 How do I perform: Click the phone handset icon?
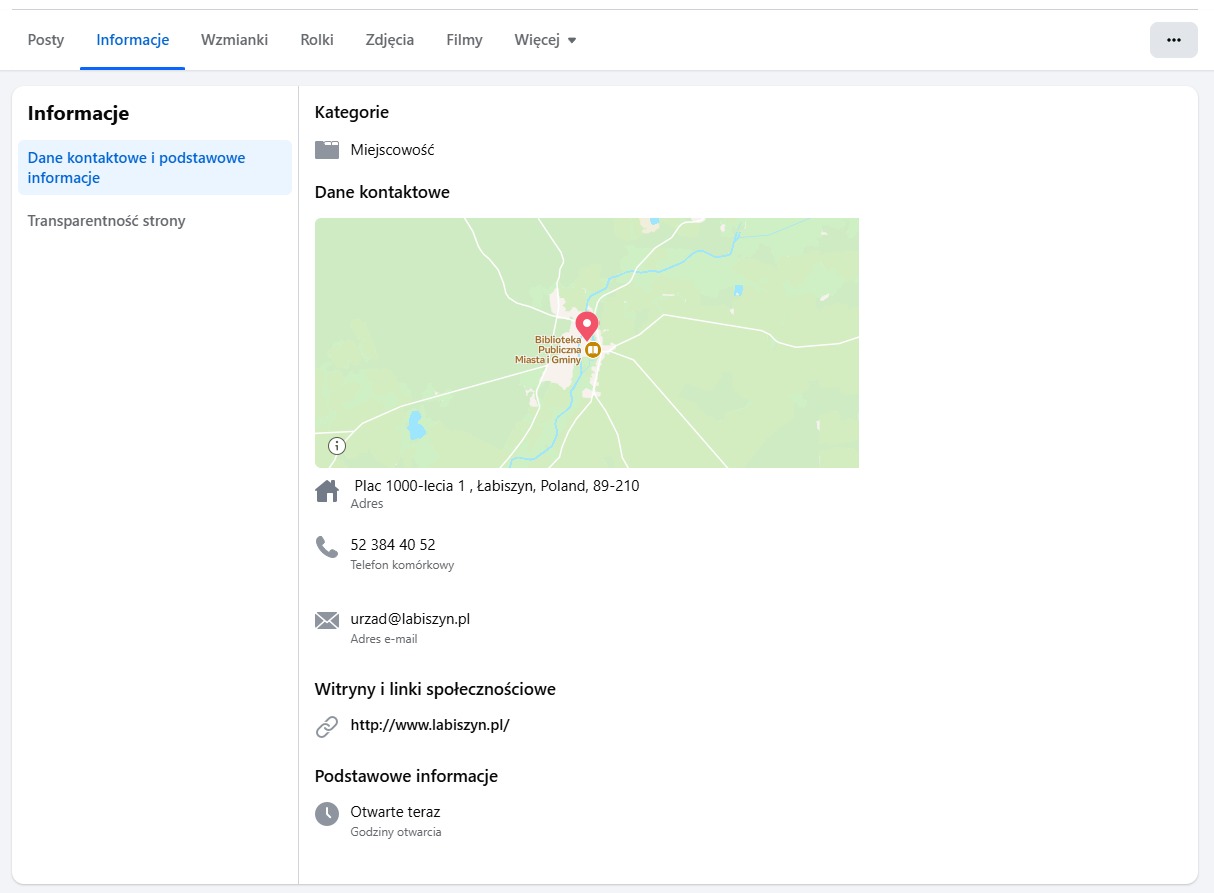(327, 547)
